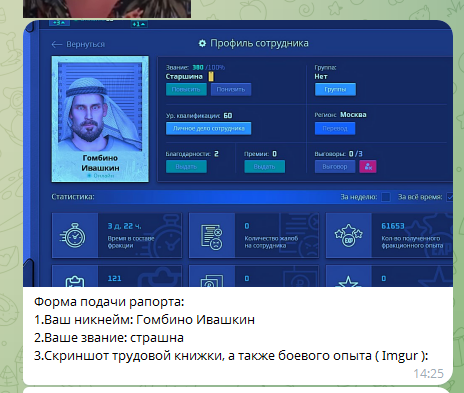This screenshot has width=464, height=393.
Task: Click the Выговоры counter 0/3
Action: (x=355, y=154)
